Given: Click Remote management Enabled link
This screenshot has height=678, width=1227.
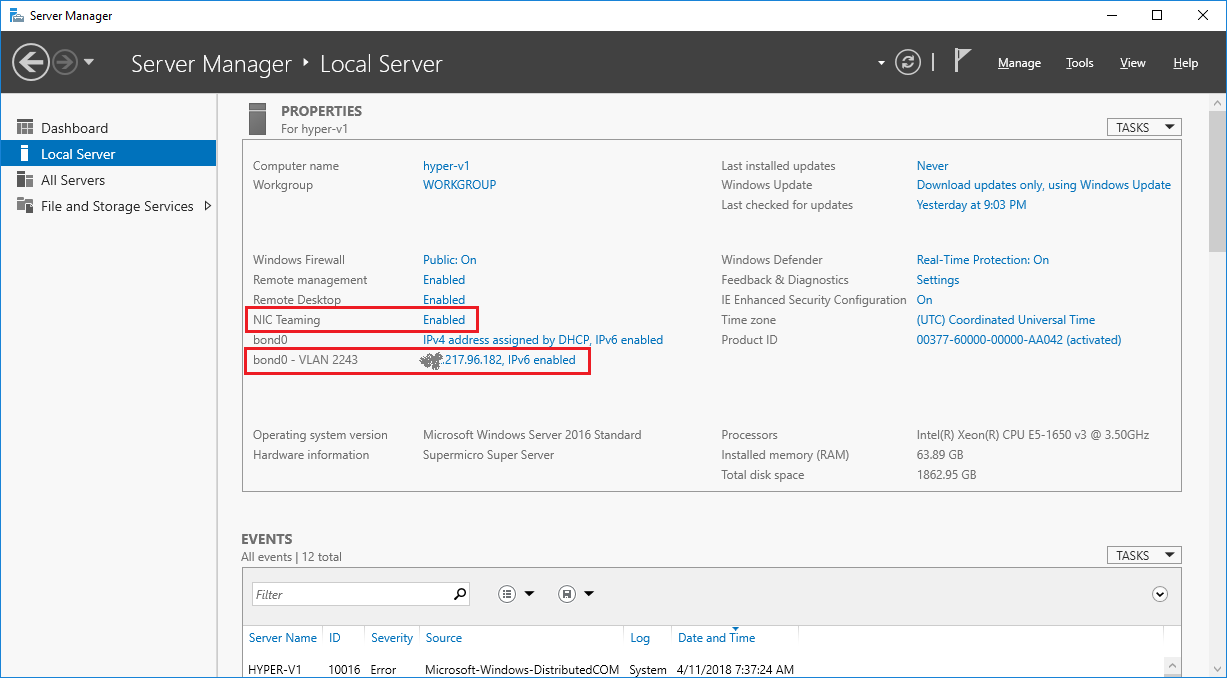Looking at the screenshot, I should (444, 280).
